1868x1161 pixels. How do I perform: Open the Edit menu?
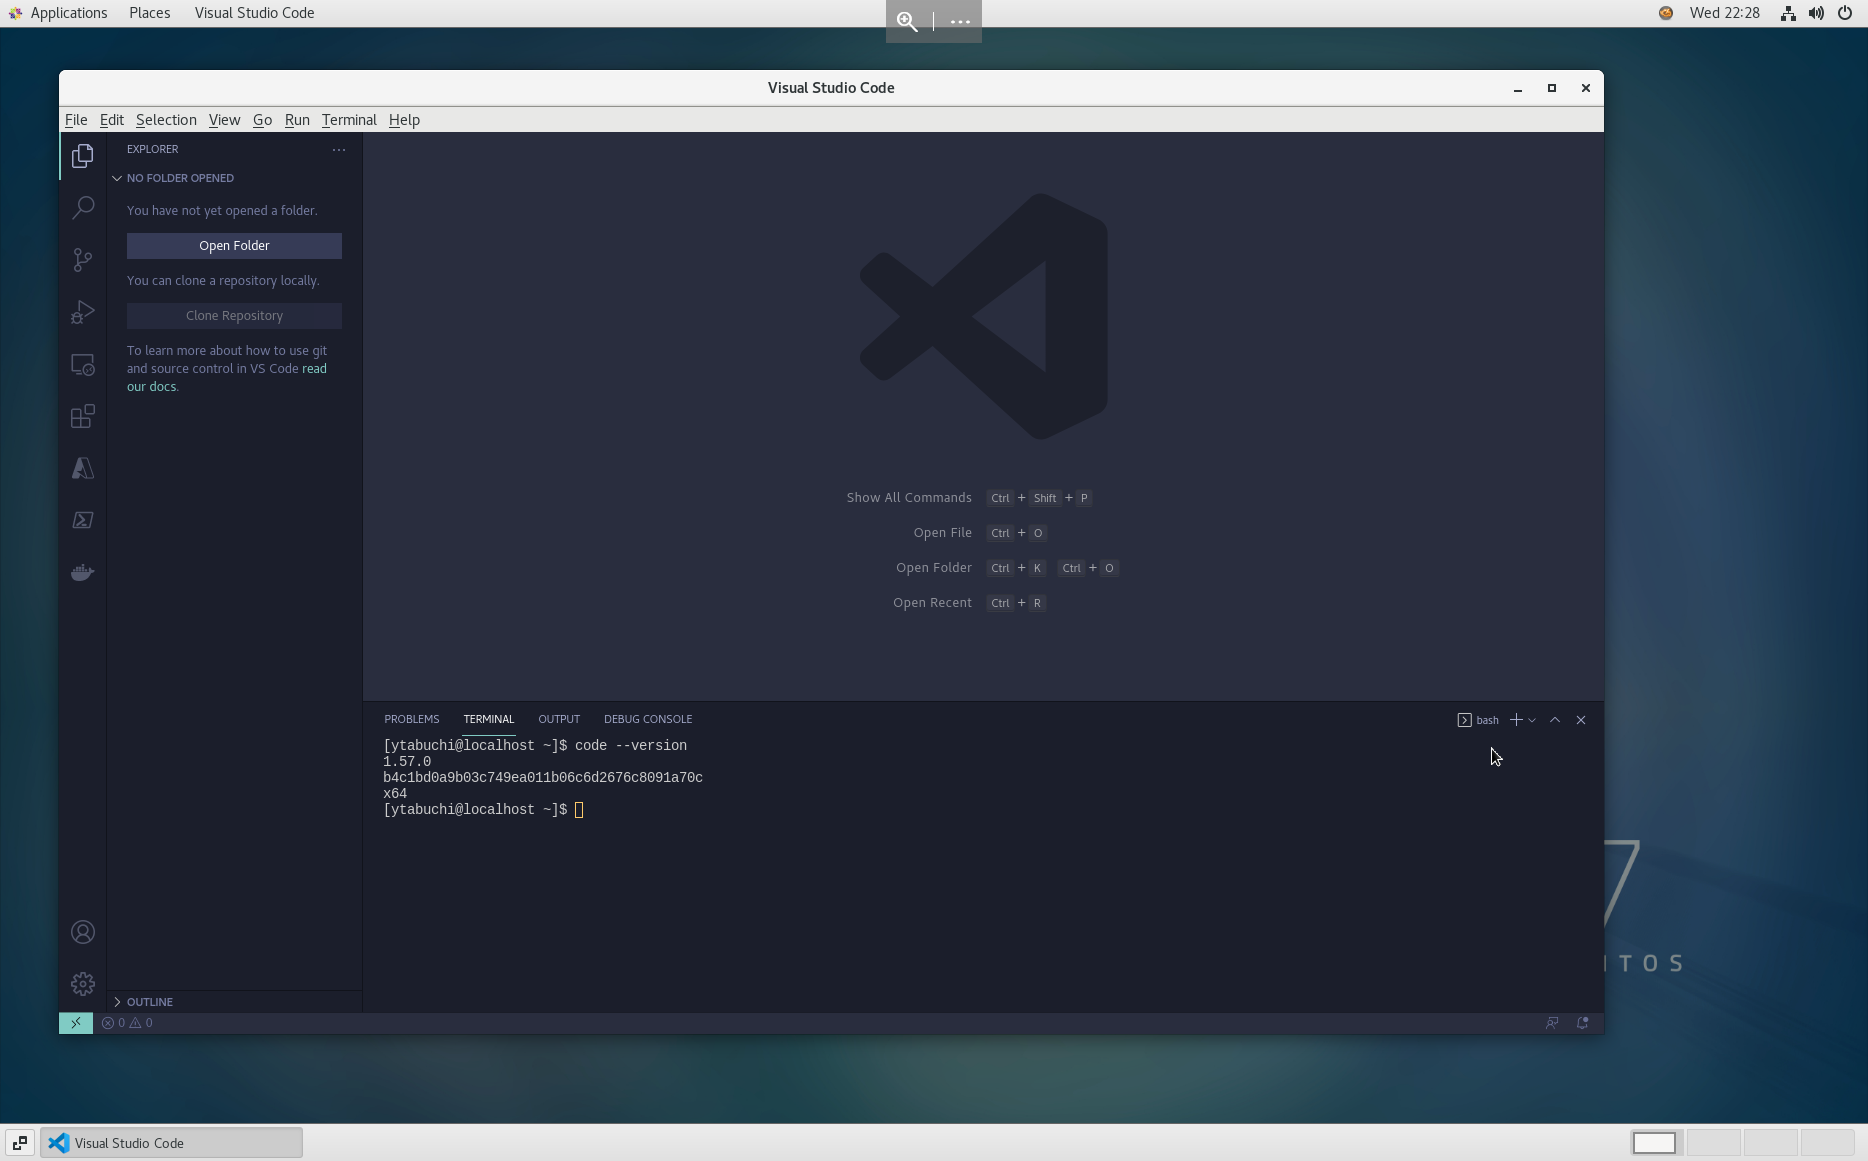coord(112,120)
